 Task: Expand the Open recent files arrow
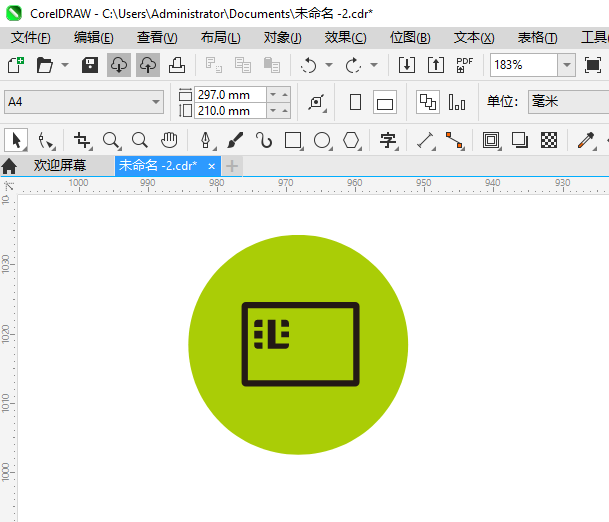tap(65, 65)
